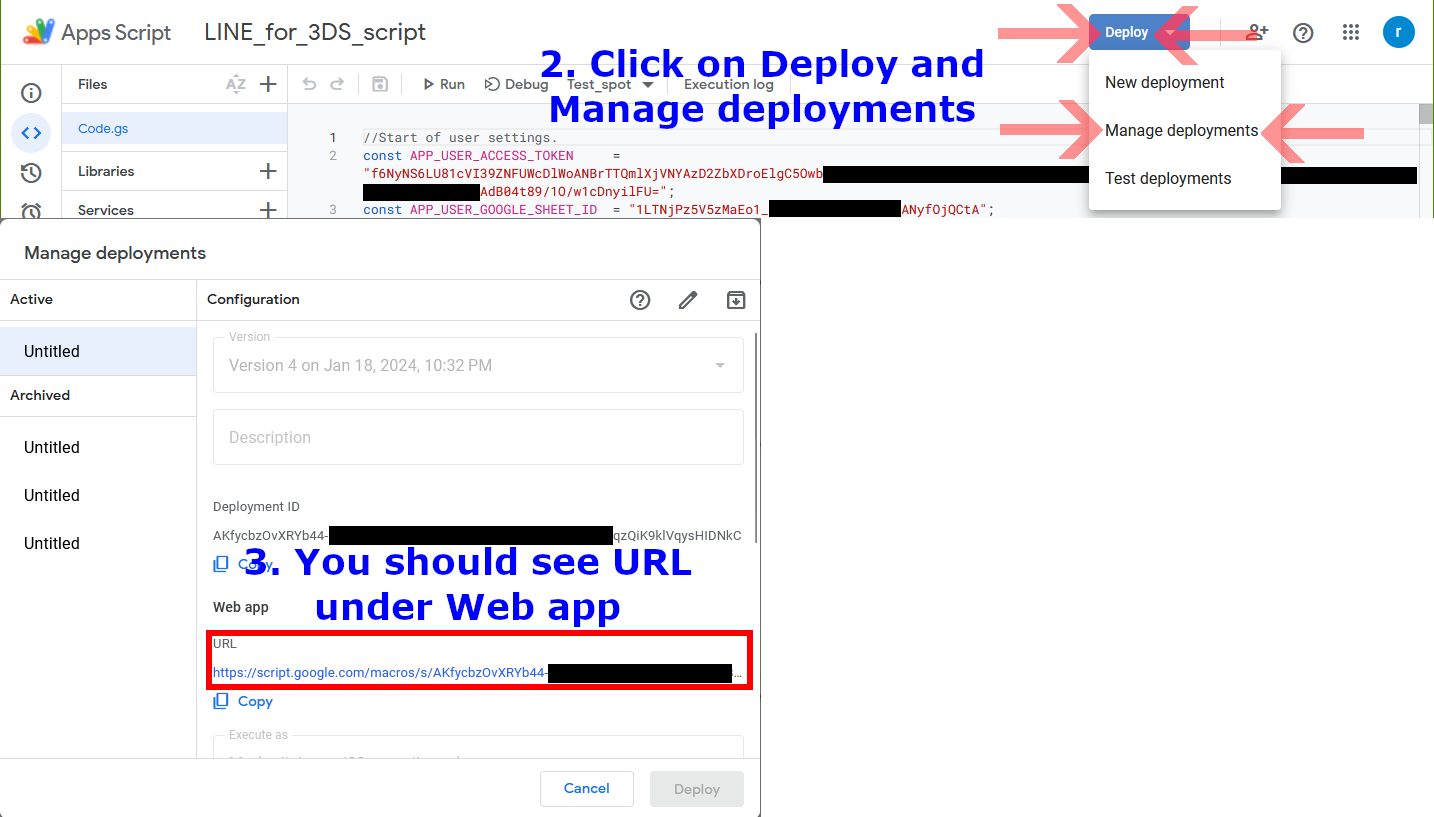Open the Editor code view in sidebar
Screen dimensions: 1434x817
[31, 132]
